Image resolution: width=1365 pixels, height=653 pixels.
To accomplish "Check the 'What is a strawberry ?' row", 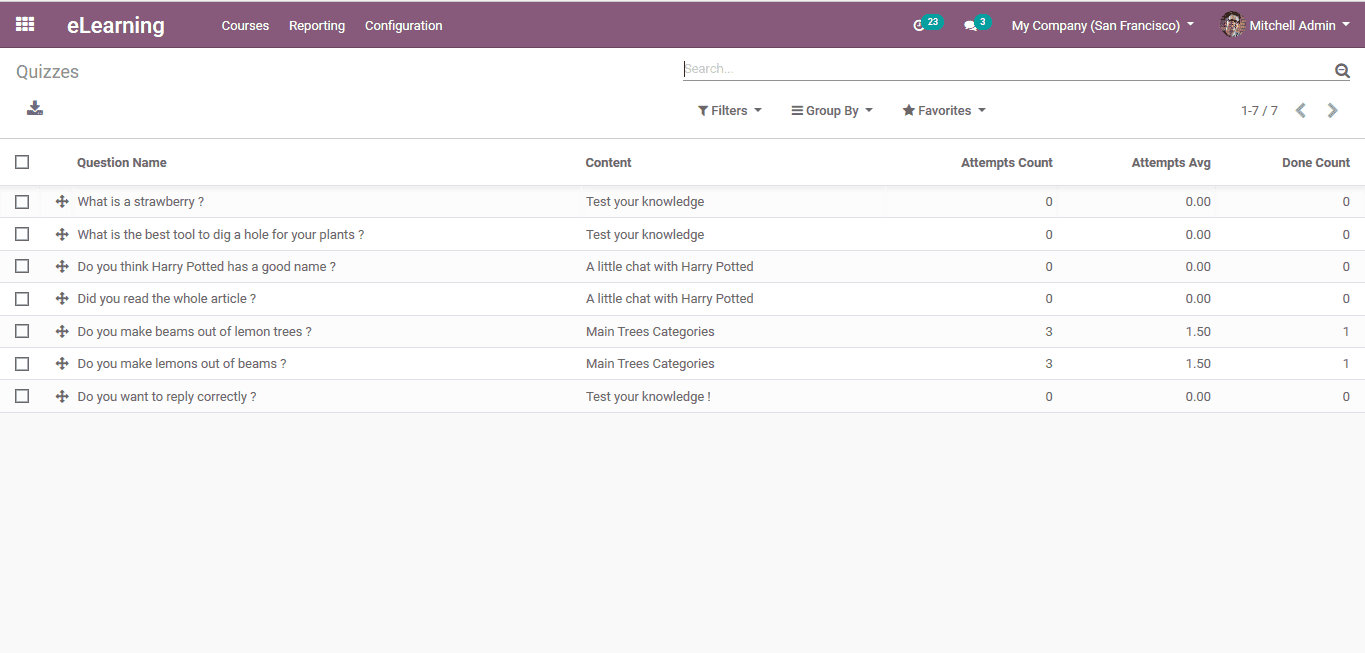I will point(22,202).
